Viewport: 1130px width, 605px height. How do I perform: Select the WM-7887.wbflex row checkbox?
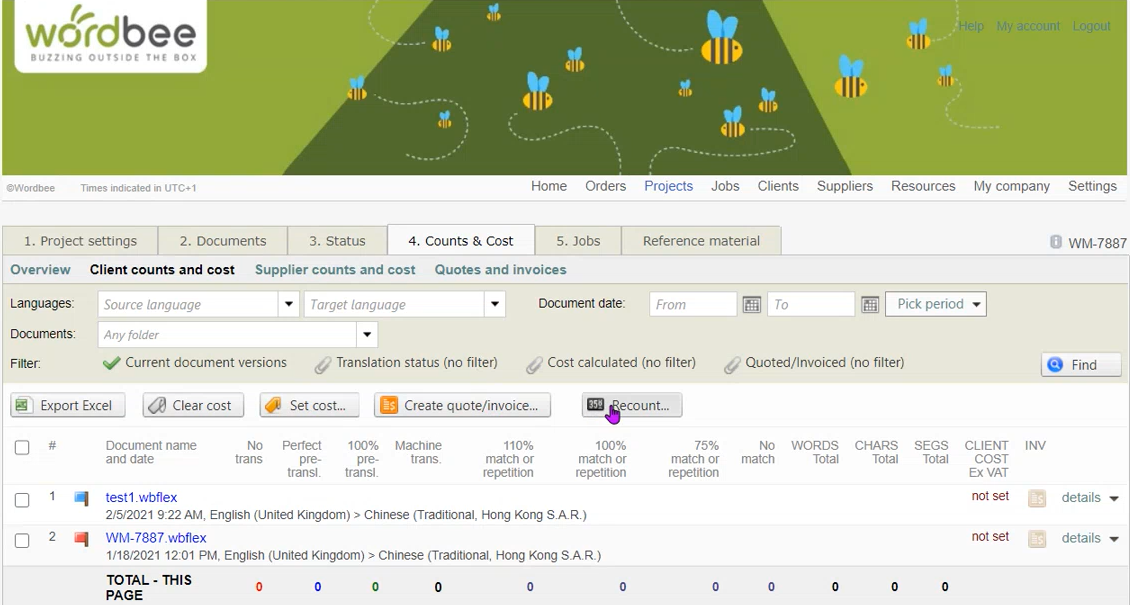click(22, 540)
